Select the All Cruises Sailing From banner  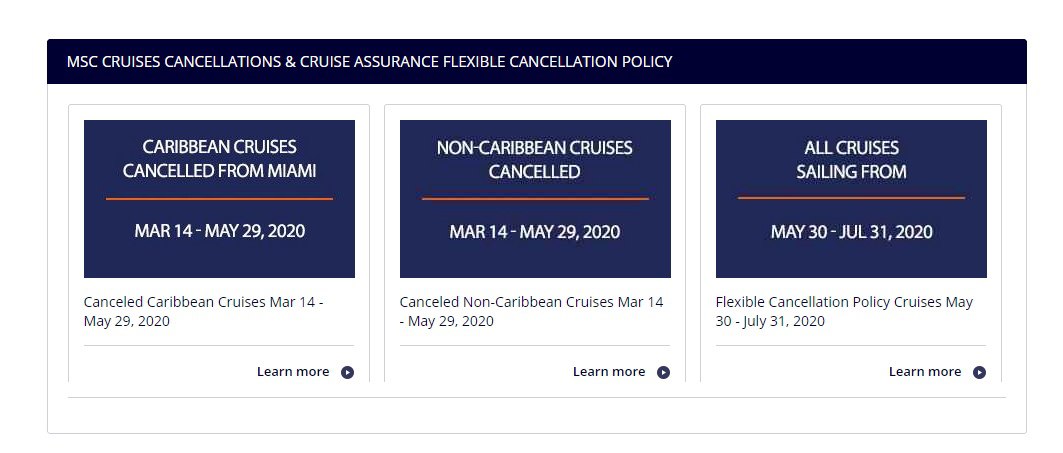(x=851, y=199)
